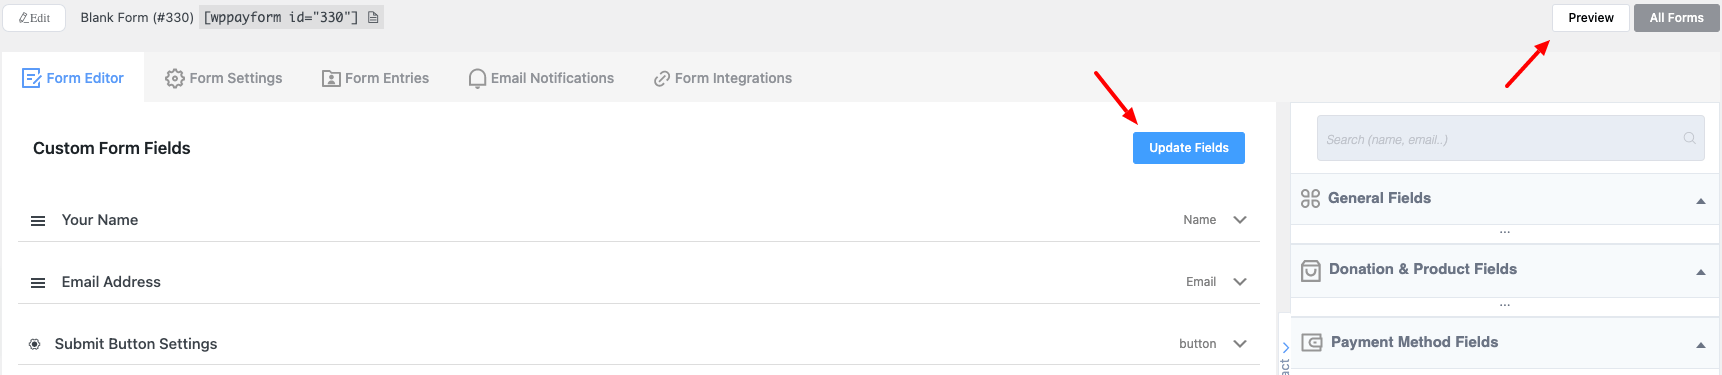Switch to the Form Entries tab

[375, 78]
